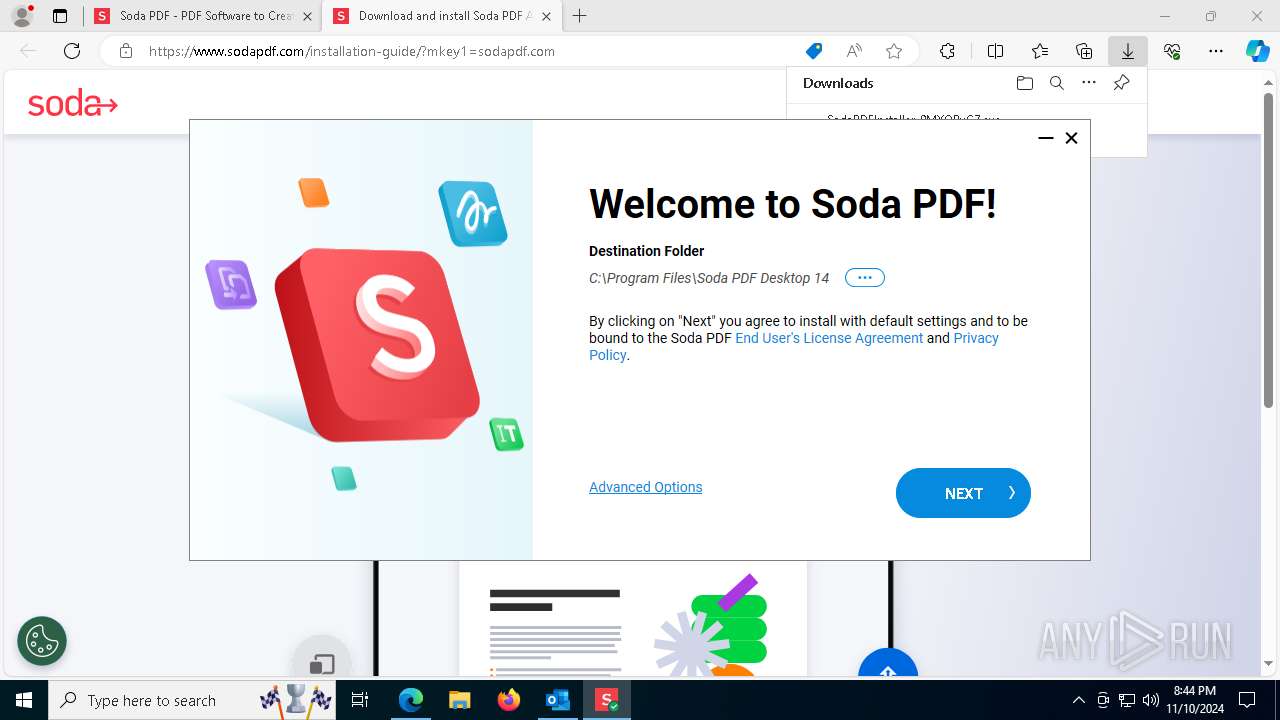View site information lock icon

pos(126,51)
